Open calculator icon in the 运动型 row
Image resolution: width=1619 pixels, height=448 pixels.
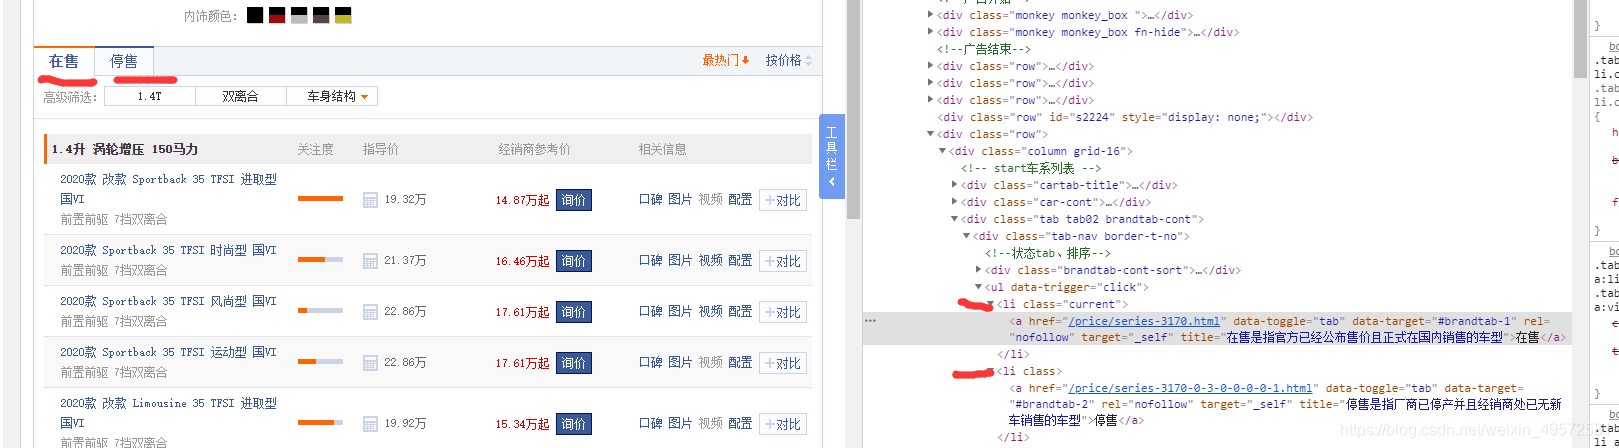coord(370,363)
